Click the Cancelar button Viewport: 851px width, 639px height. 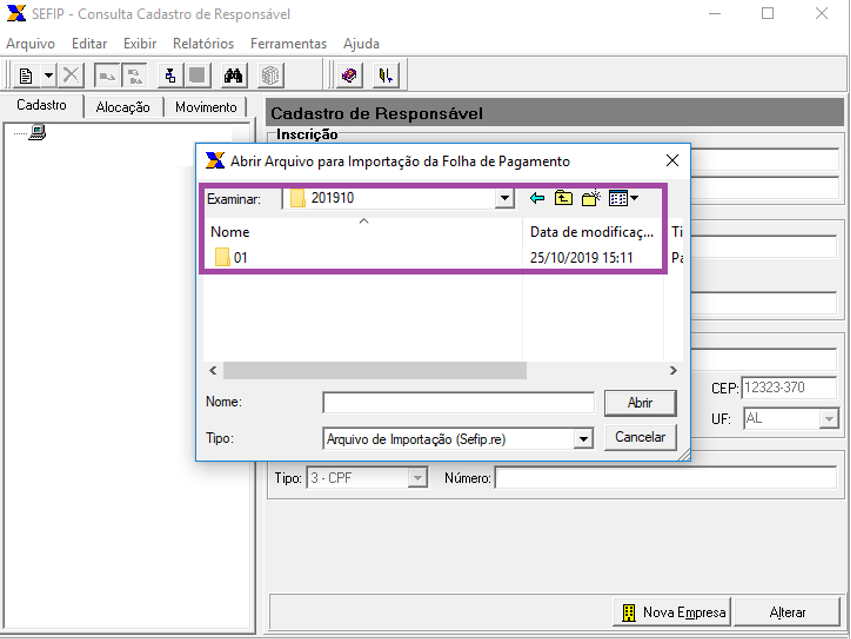coord(640,437)
